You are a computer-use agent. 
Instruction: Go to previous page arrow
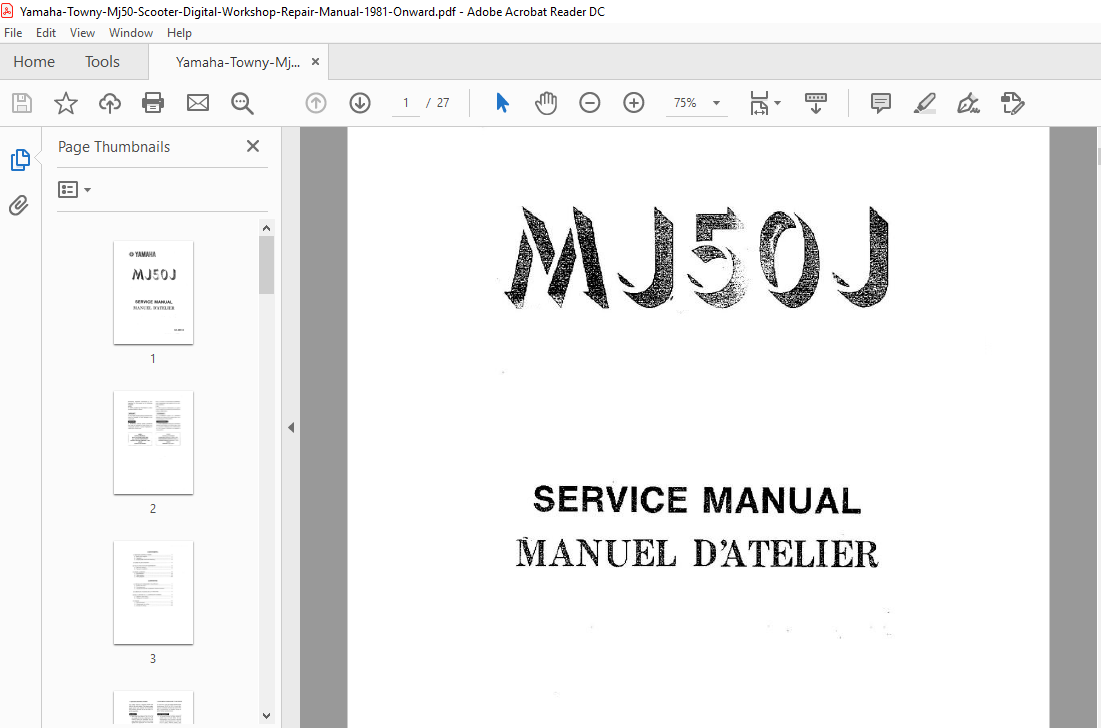pyautogui.click(x=316, y=103)
